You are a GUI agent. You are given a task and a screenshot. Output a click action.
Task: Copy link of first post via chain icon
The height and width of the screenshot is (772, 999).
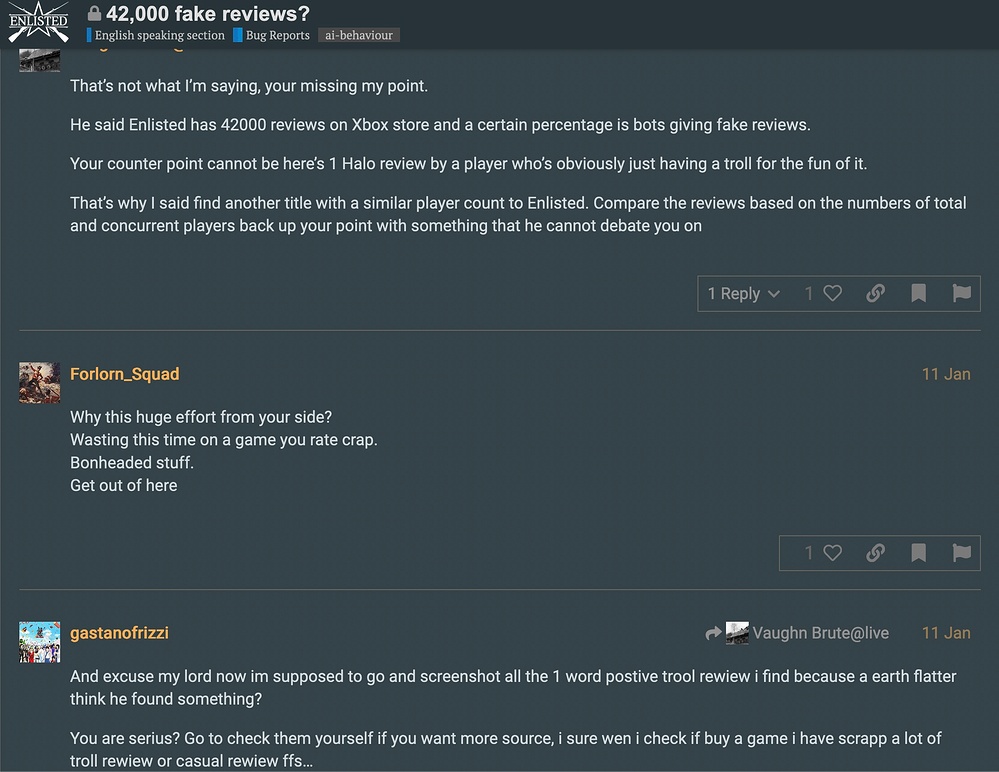pyautogui.click(x=875, y=294)
